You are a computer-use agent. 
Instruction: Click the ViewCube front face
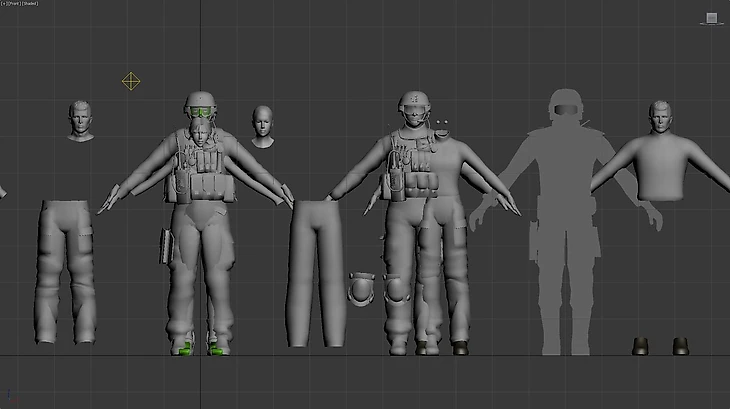711,17
